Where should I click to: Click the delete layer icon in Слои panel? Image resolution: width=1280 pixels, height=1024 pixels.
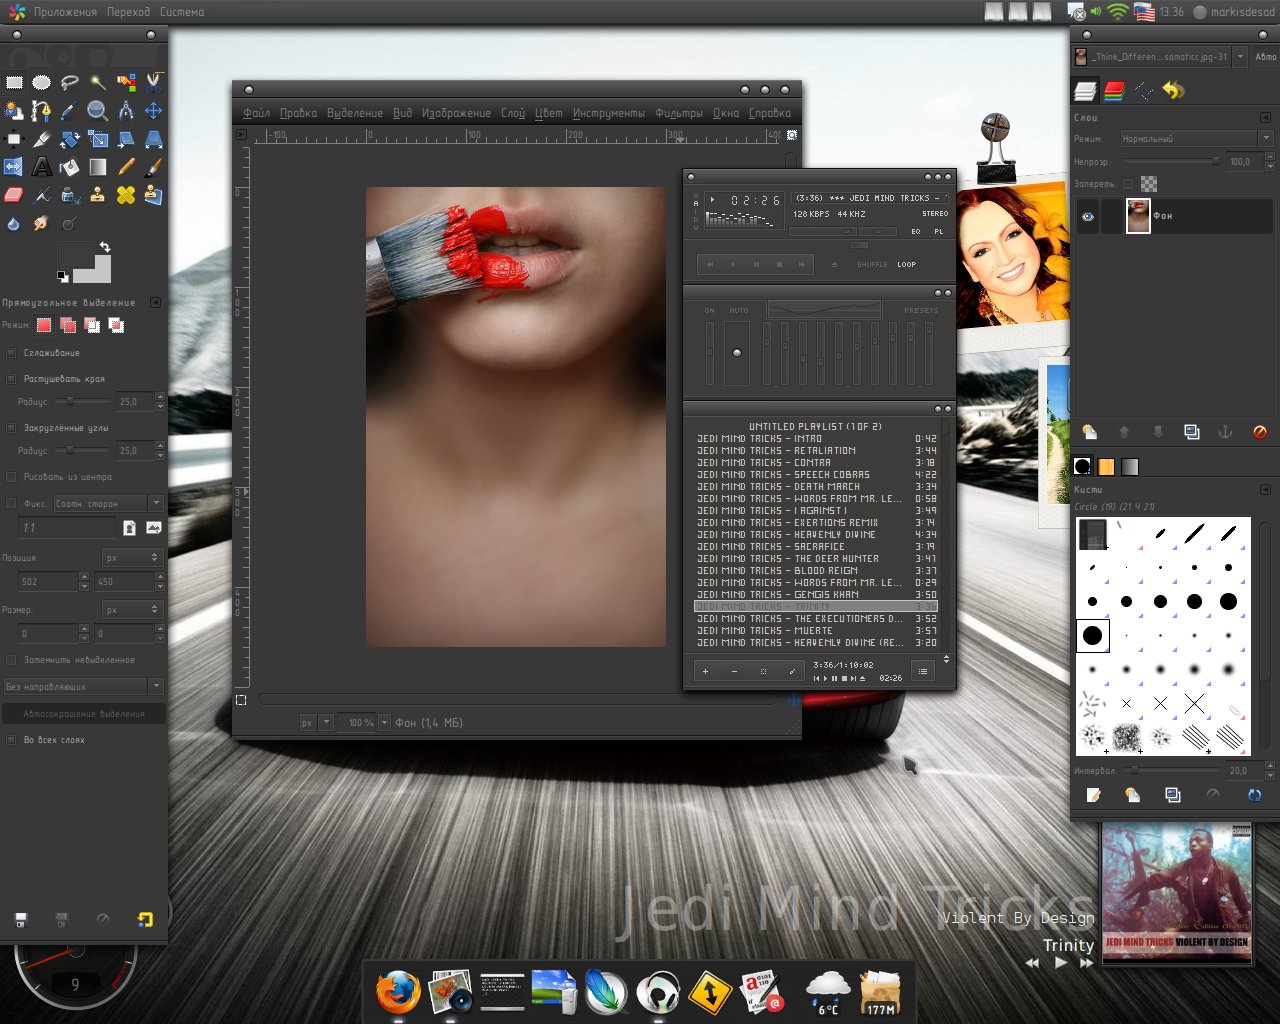(x=1260, y=432)
